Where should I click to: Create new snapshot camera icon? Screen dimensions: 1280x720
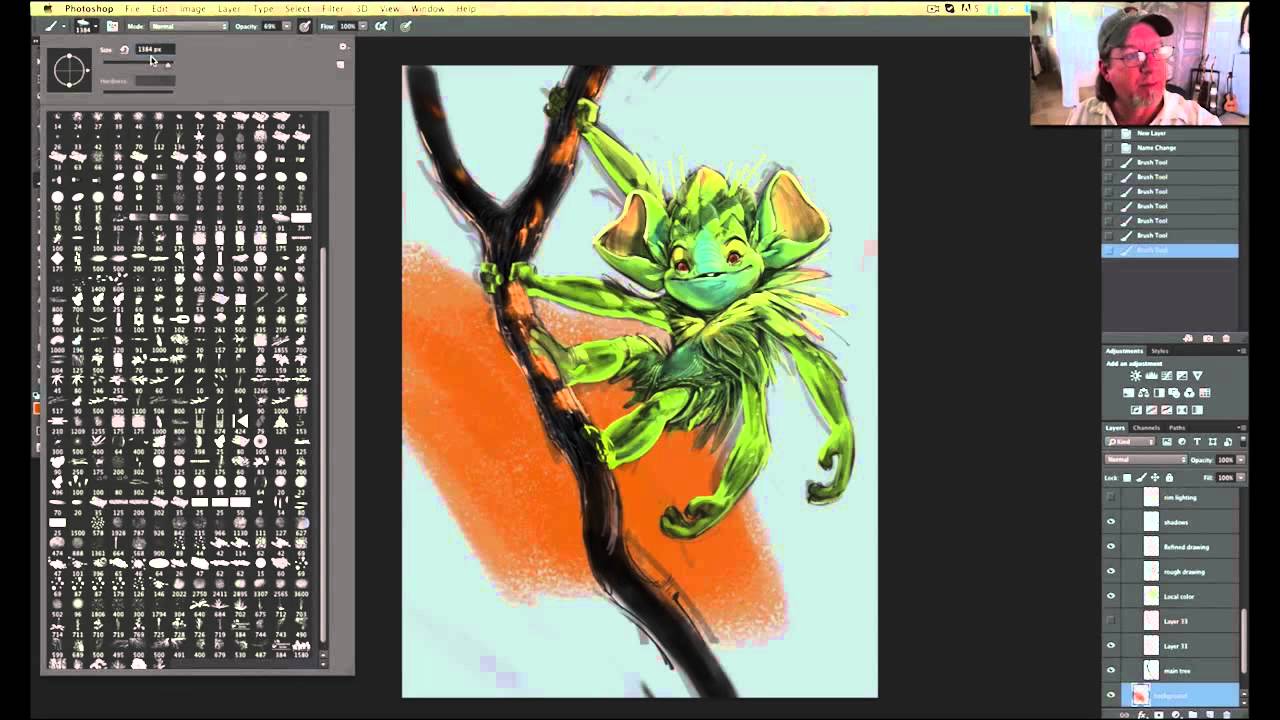1207,338
